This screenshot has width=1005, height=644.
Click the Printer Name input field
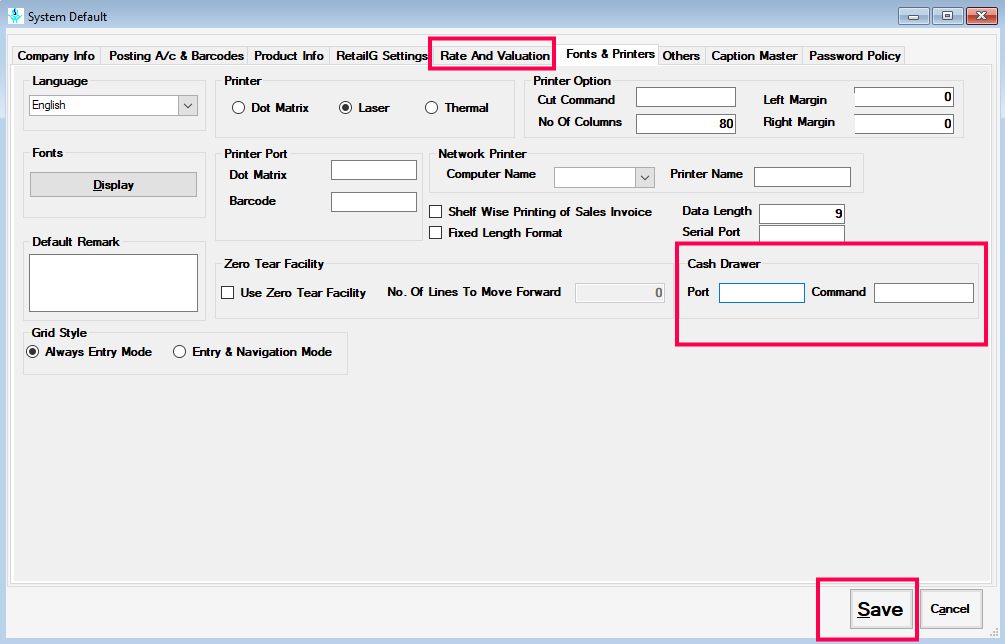pos(802,177)
